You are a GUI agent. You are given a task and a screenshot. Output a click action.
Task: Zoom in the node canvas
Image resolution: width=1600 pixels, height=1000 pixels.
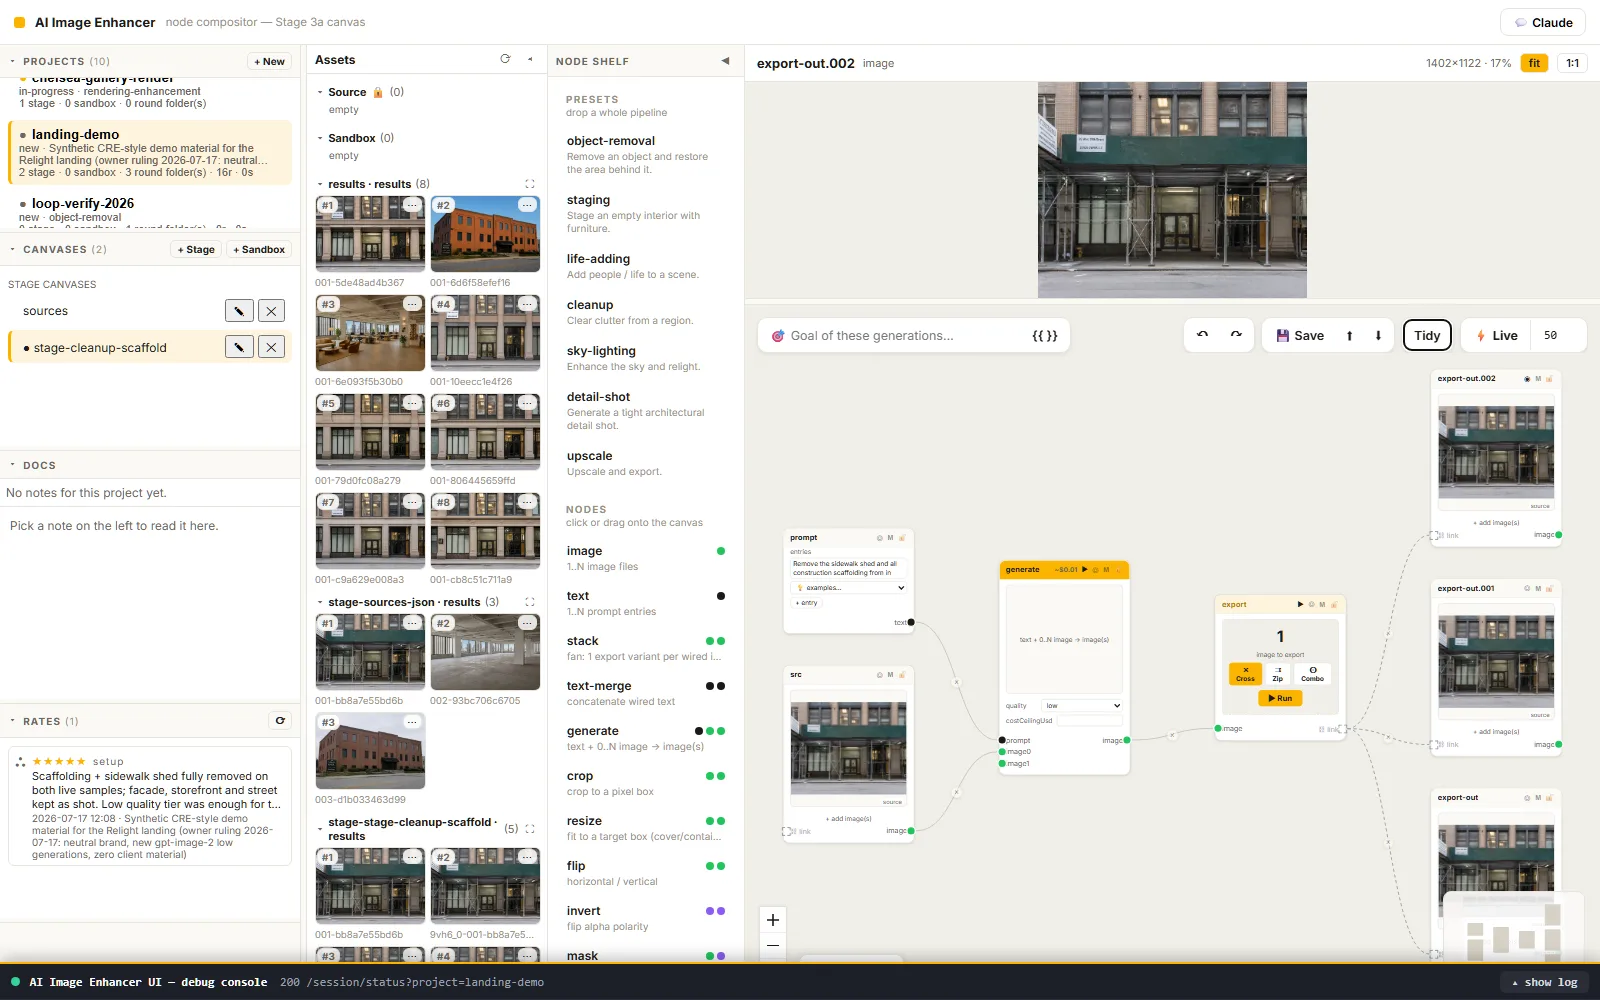coord(773,920)
